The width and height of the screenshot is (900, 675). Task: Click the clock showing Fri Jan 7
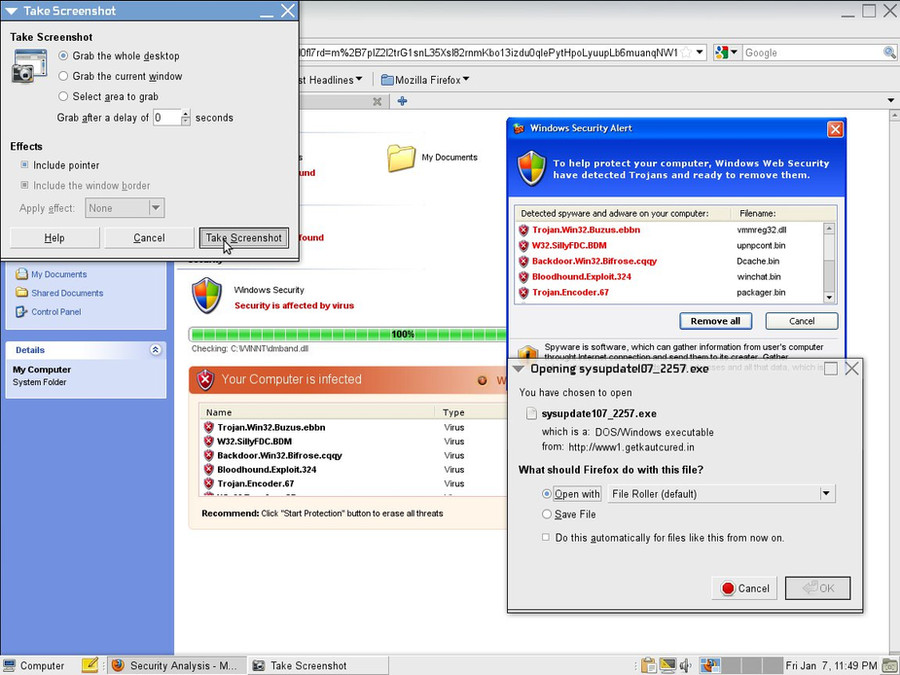(831, 665)
